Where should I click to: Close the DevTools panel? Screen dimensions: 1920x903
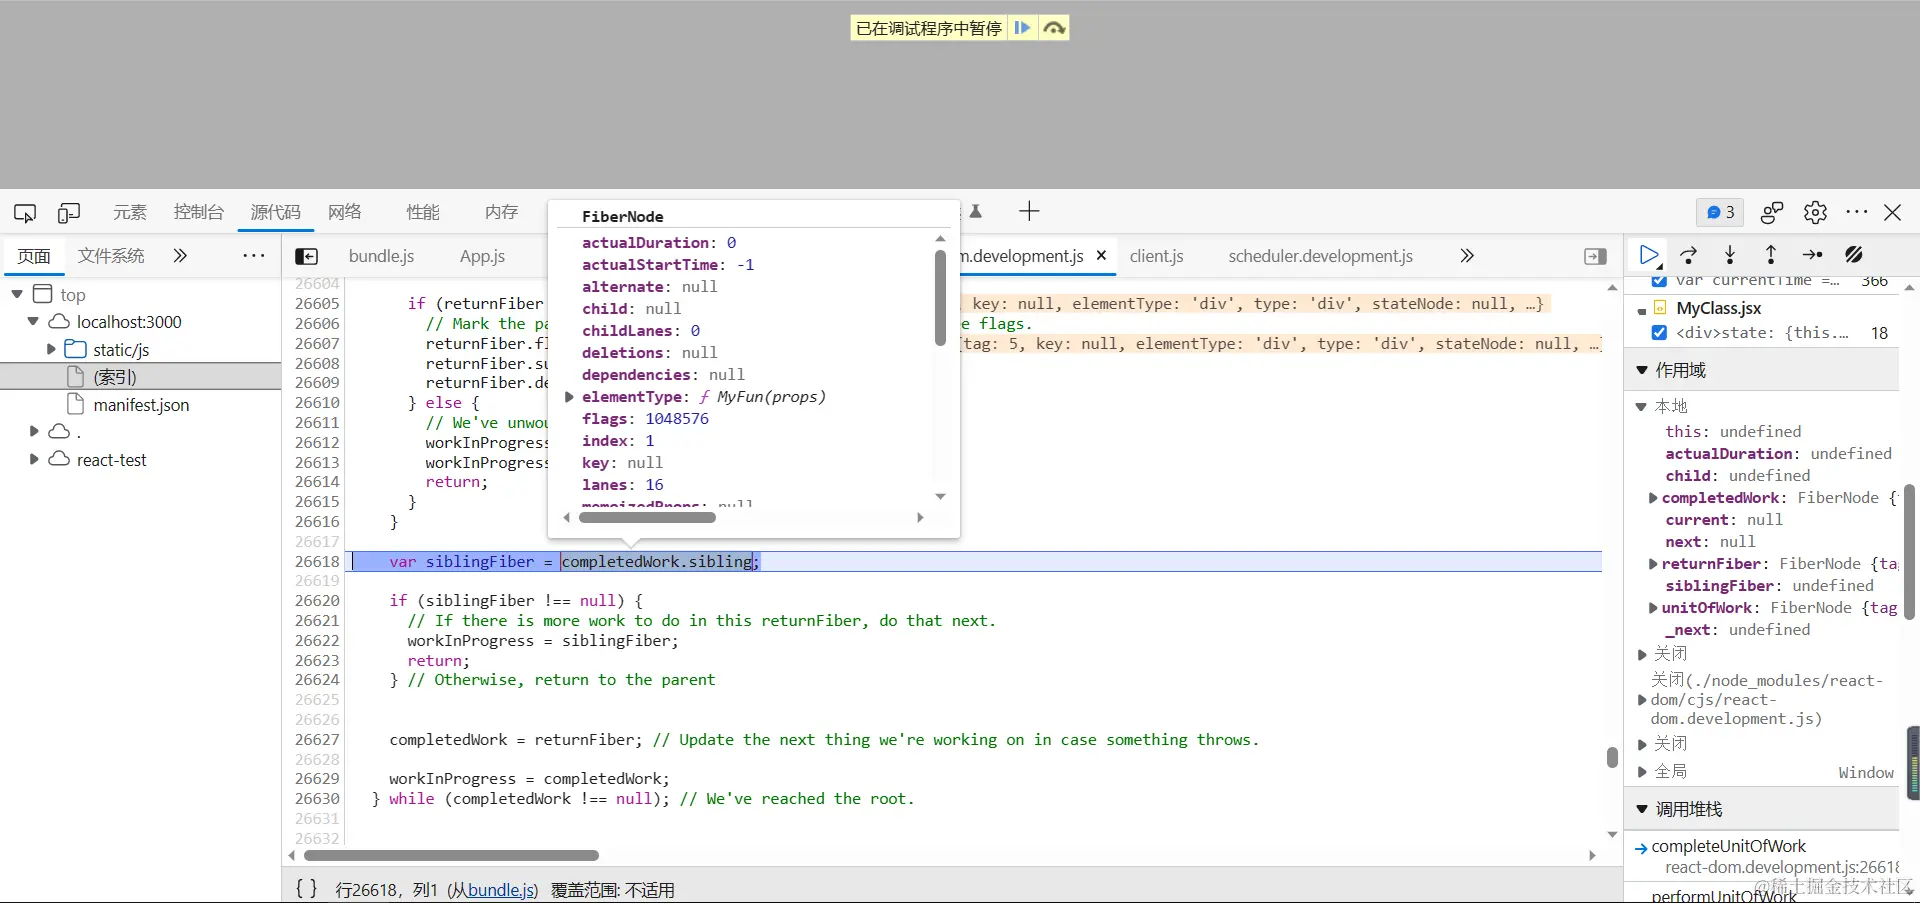point(1893,212)
